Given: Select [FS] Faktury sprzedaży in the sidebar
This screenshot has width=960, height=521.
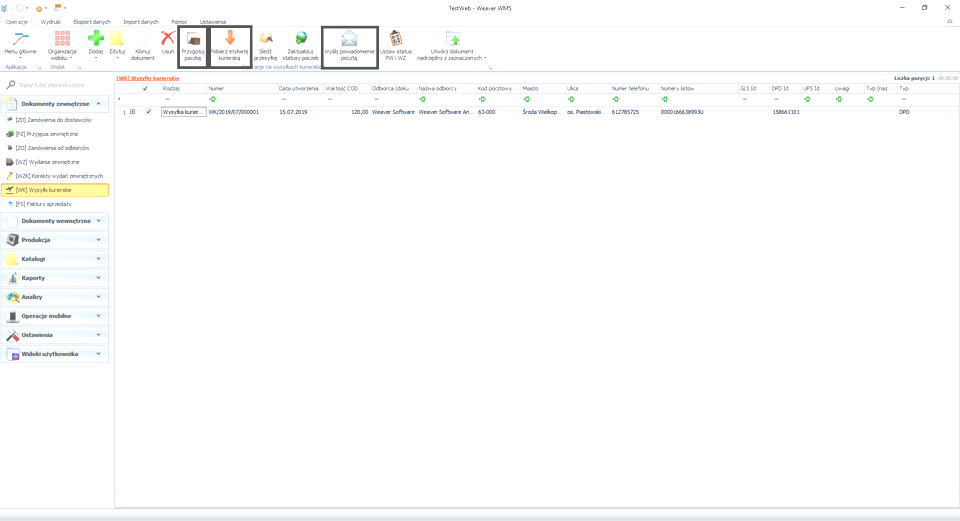Looking at the screenshot, I should click(x=43, y=203).
